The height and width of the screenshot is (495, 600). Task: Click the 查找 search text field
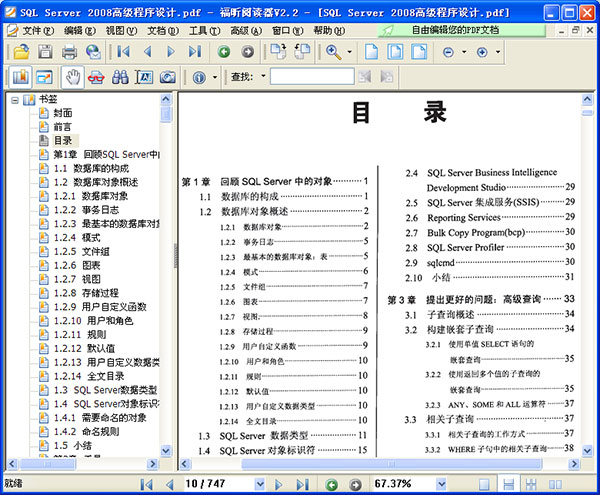pos(311,77)
